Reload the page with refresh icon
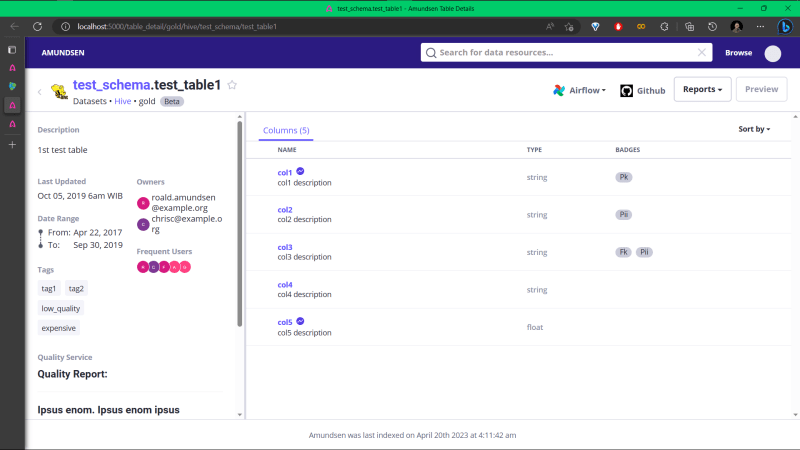800x450 pixels. coord(38,27)
